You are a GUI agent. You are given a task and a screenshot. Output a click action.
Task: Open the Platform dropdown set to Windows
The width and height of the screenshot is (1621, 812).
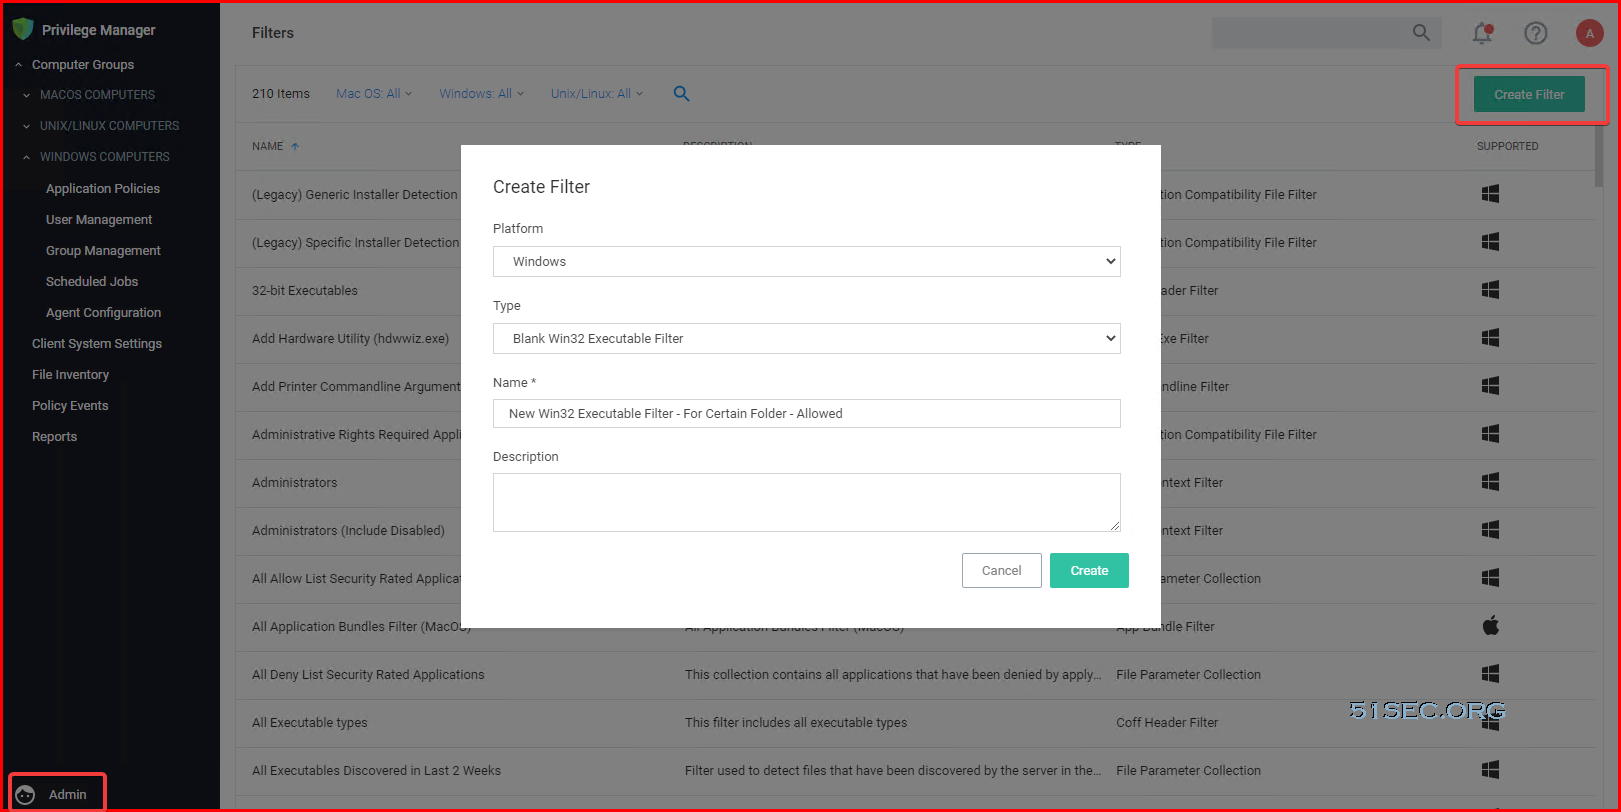pos(807,262)
